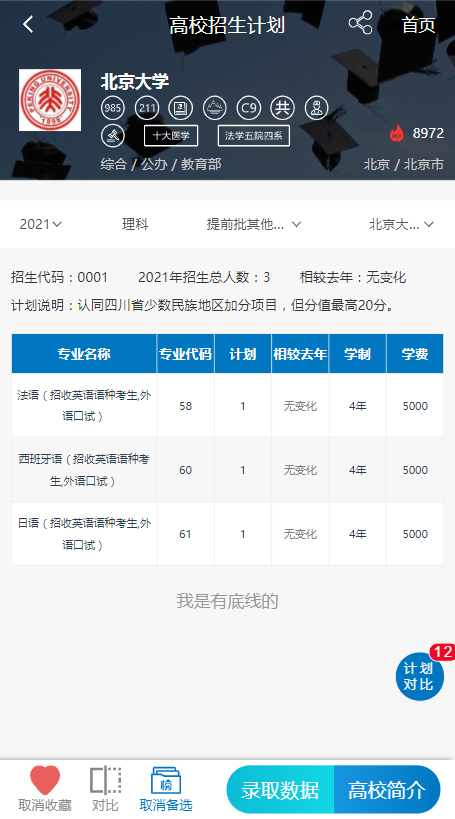Image resolution: width=455 pixels, height=819 pixels.
Task: Tap the badge after the 211 icon
Action: 181,108
